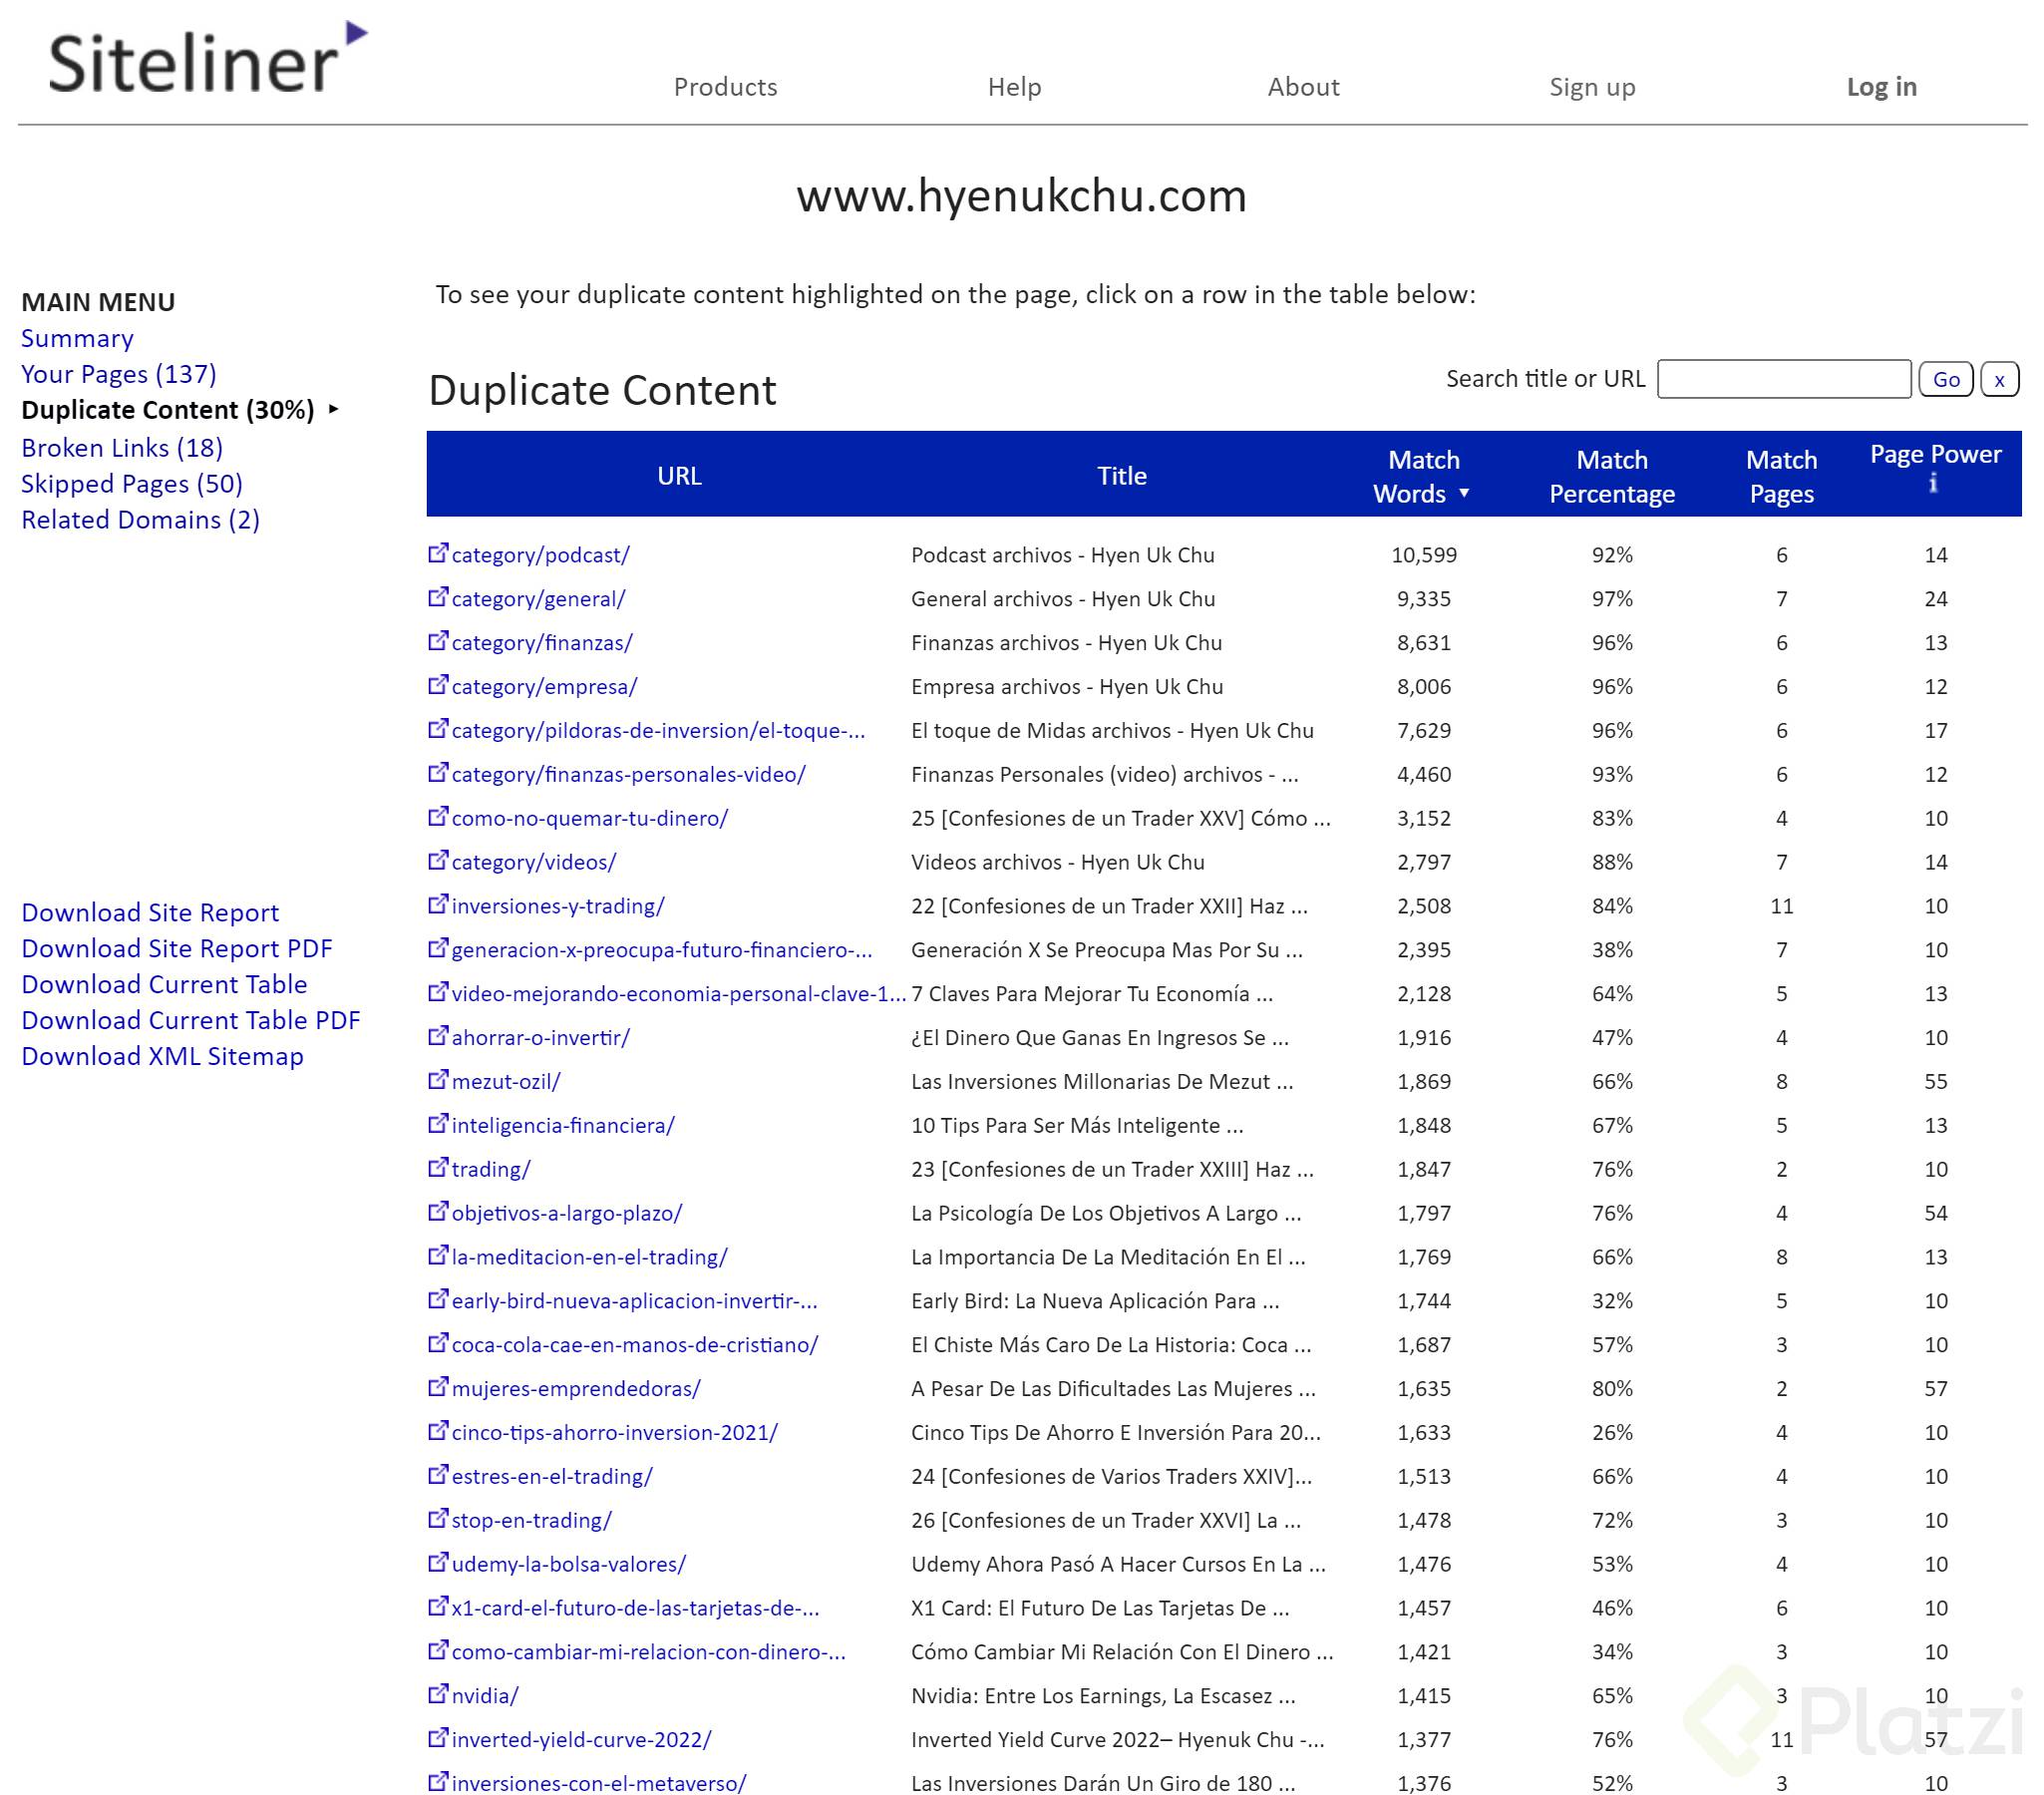The height and width of the screenshot is (1795, 2044).
Task: Open external link icon for objetivos-a-largo-plazo/
Action: [x=438, y=1211]
